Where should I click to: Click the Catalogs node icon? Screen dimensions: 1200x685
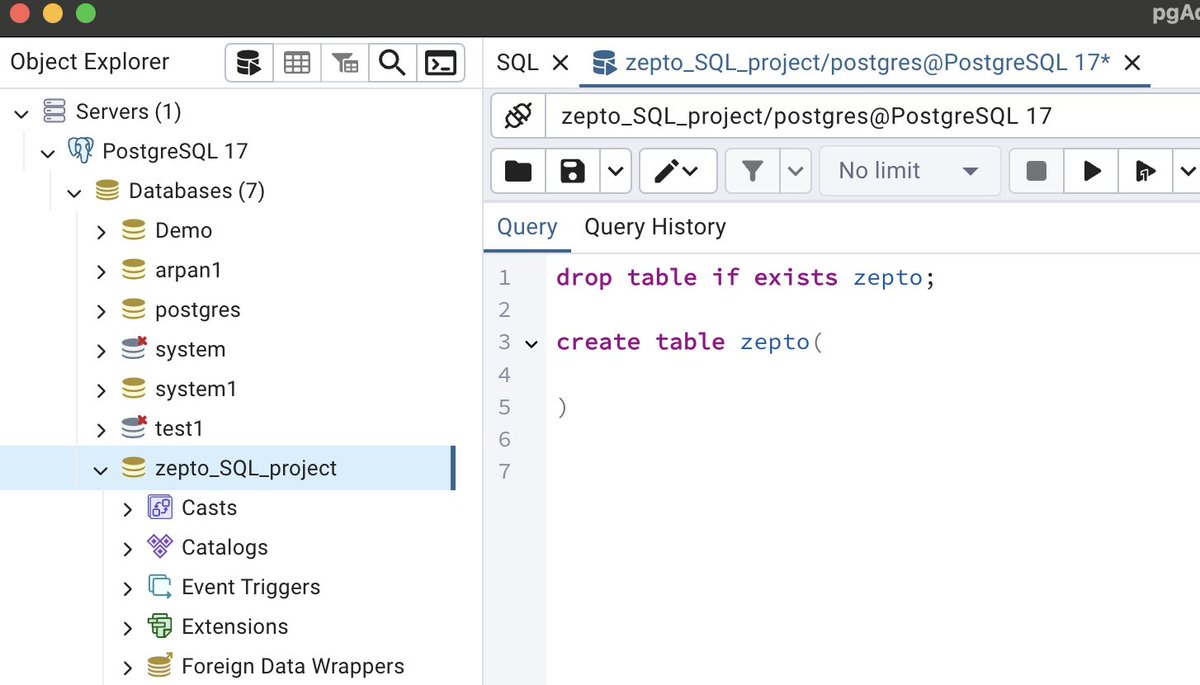(160, 547)
